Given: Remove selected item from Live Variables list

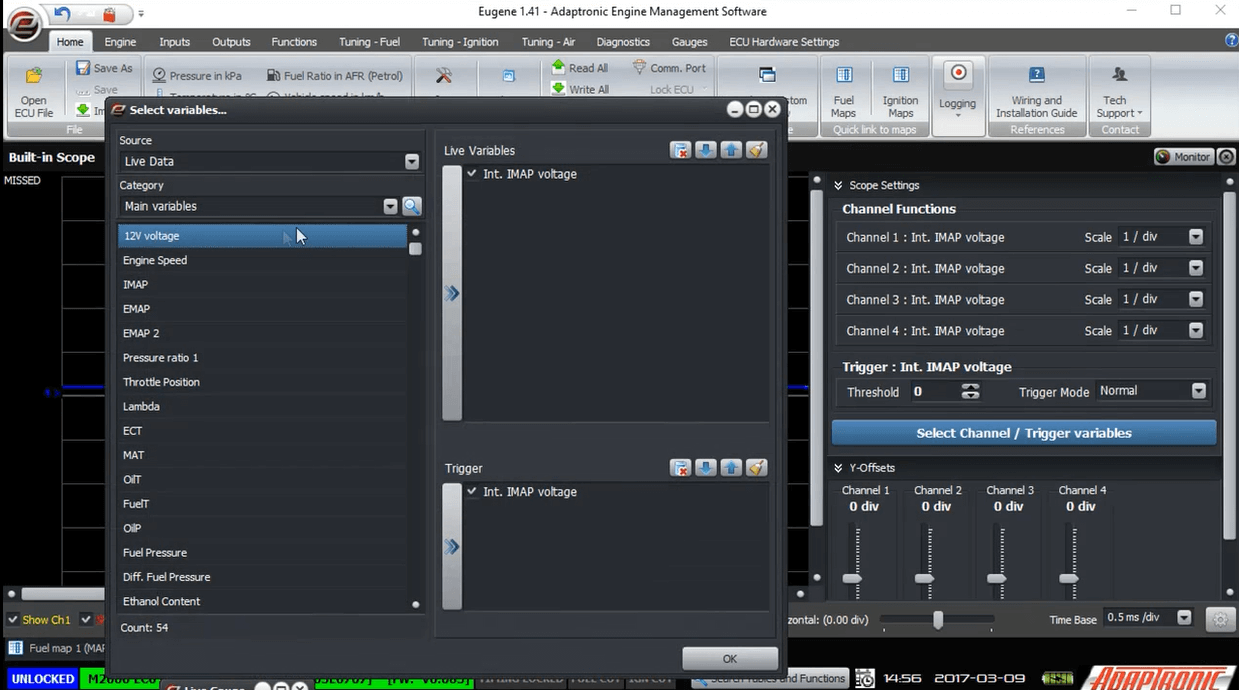Looking at the screenshot, I should point(680,150).
